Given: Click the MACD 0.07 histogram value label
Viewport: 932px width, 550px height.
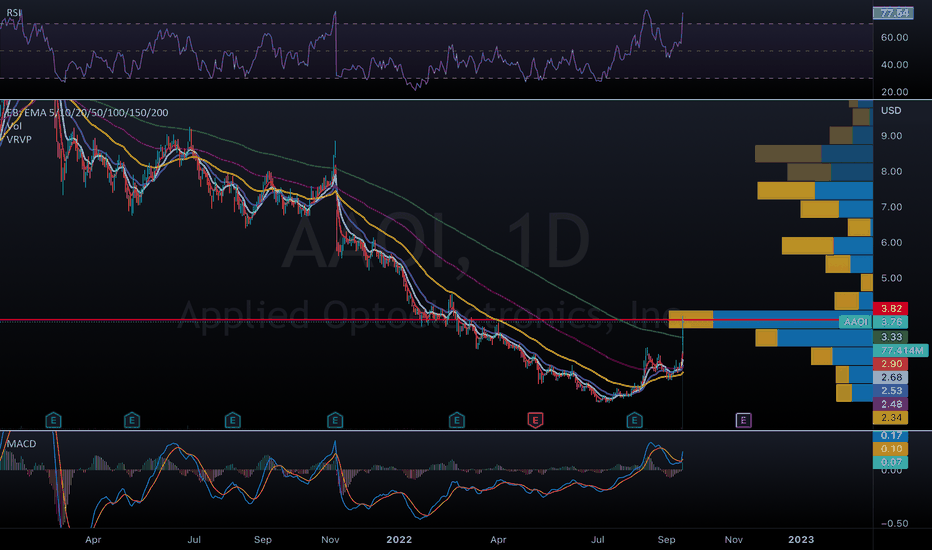Looking at the screenshot, I should [890, 462].
